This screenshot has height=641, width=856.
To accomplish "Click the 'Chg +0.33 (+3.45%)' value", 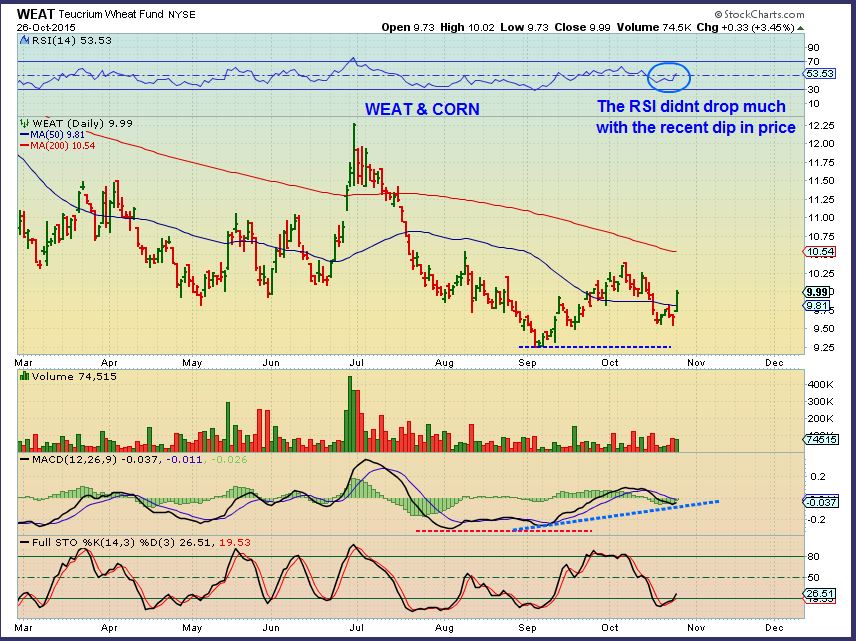I will click(745, 27).
